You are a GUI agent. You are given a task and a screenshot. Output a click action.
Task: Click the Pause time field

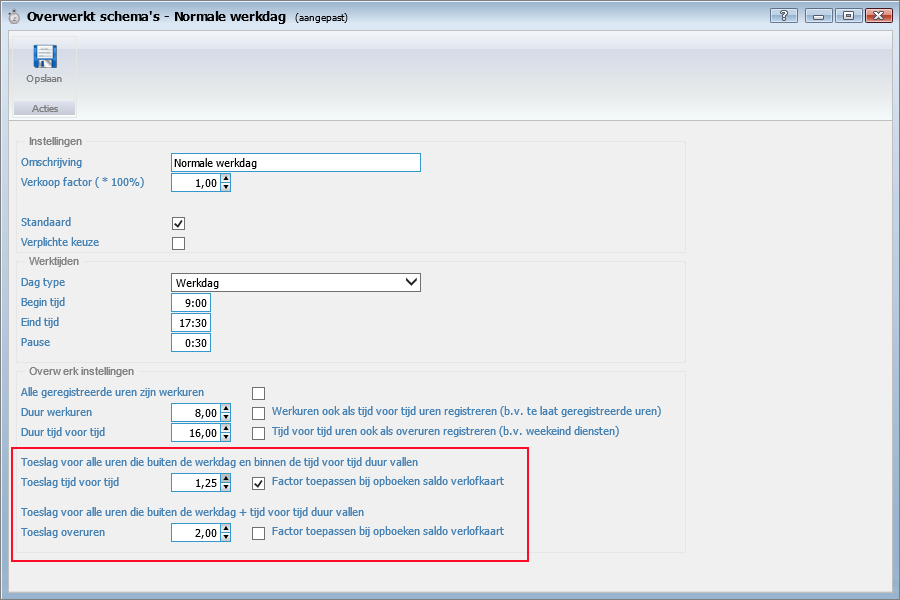click(190, 343)
